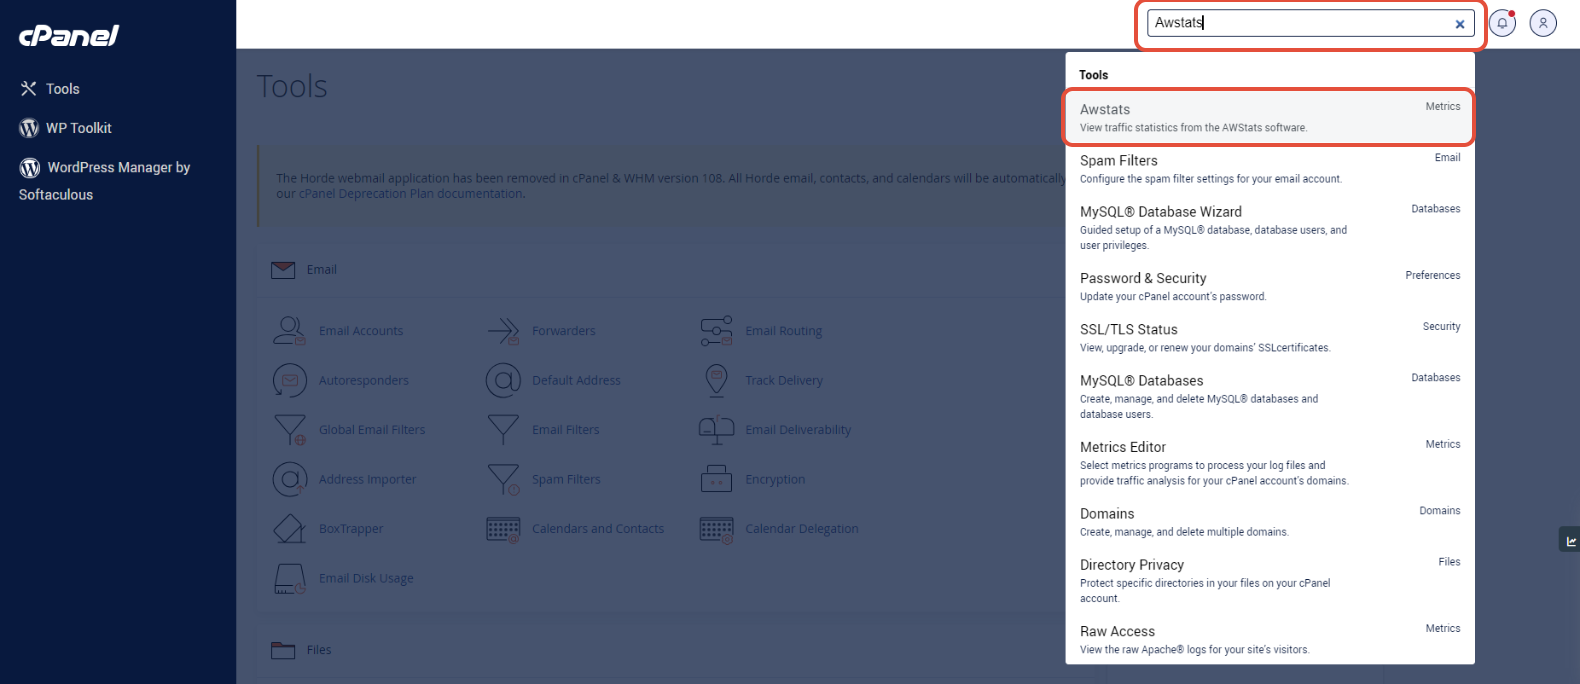Click the Spam Filters funnel icon in Email section
This screenshot has width=1580, height=684.
pyautogui.click(x=503, y=479)
